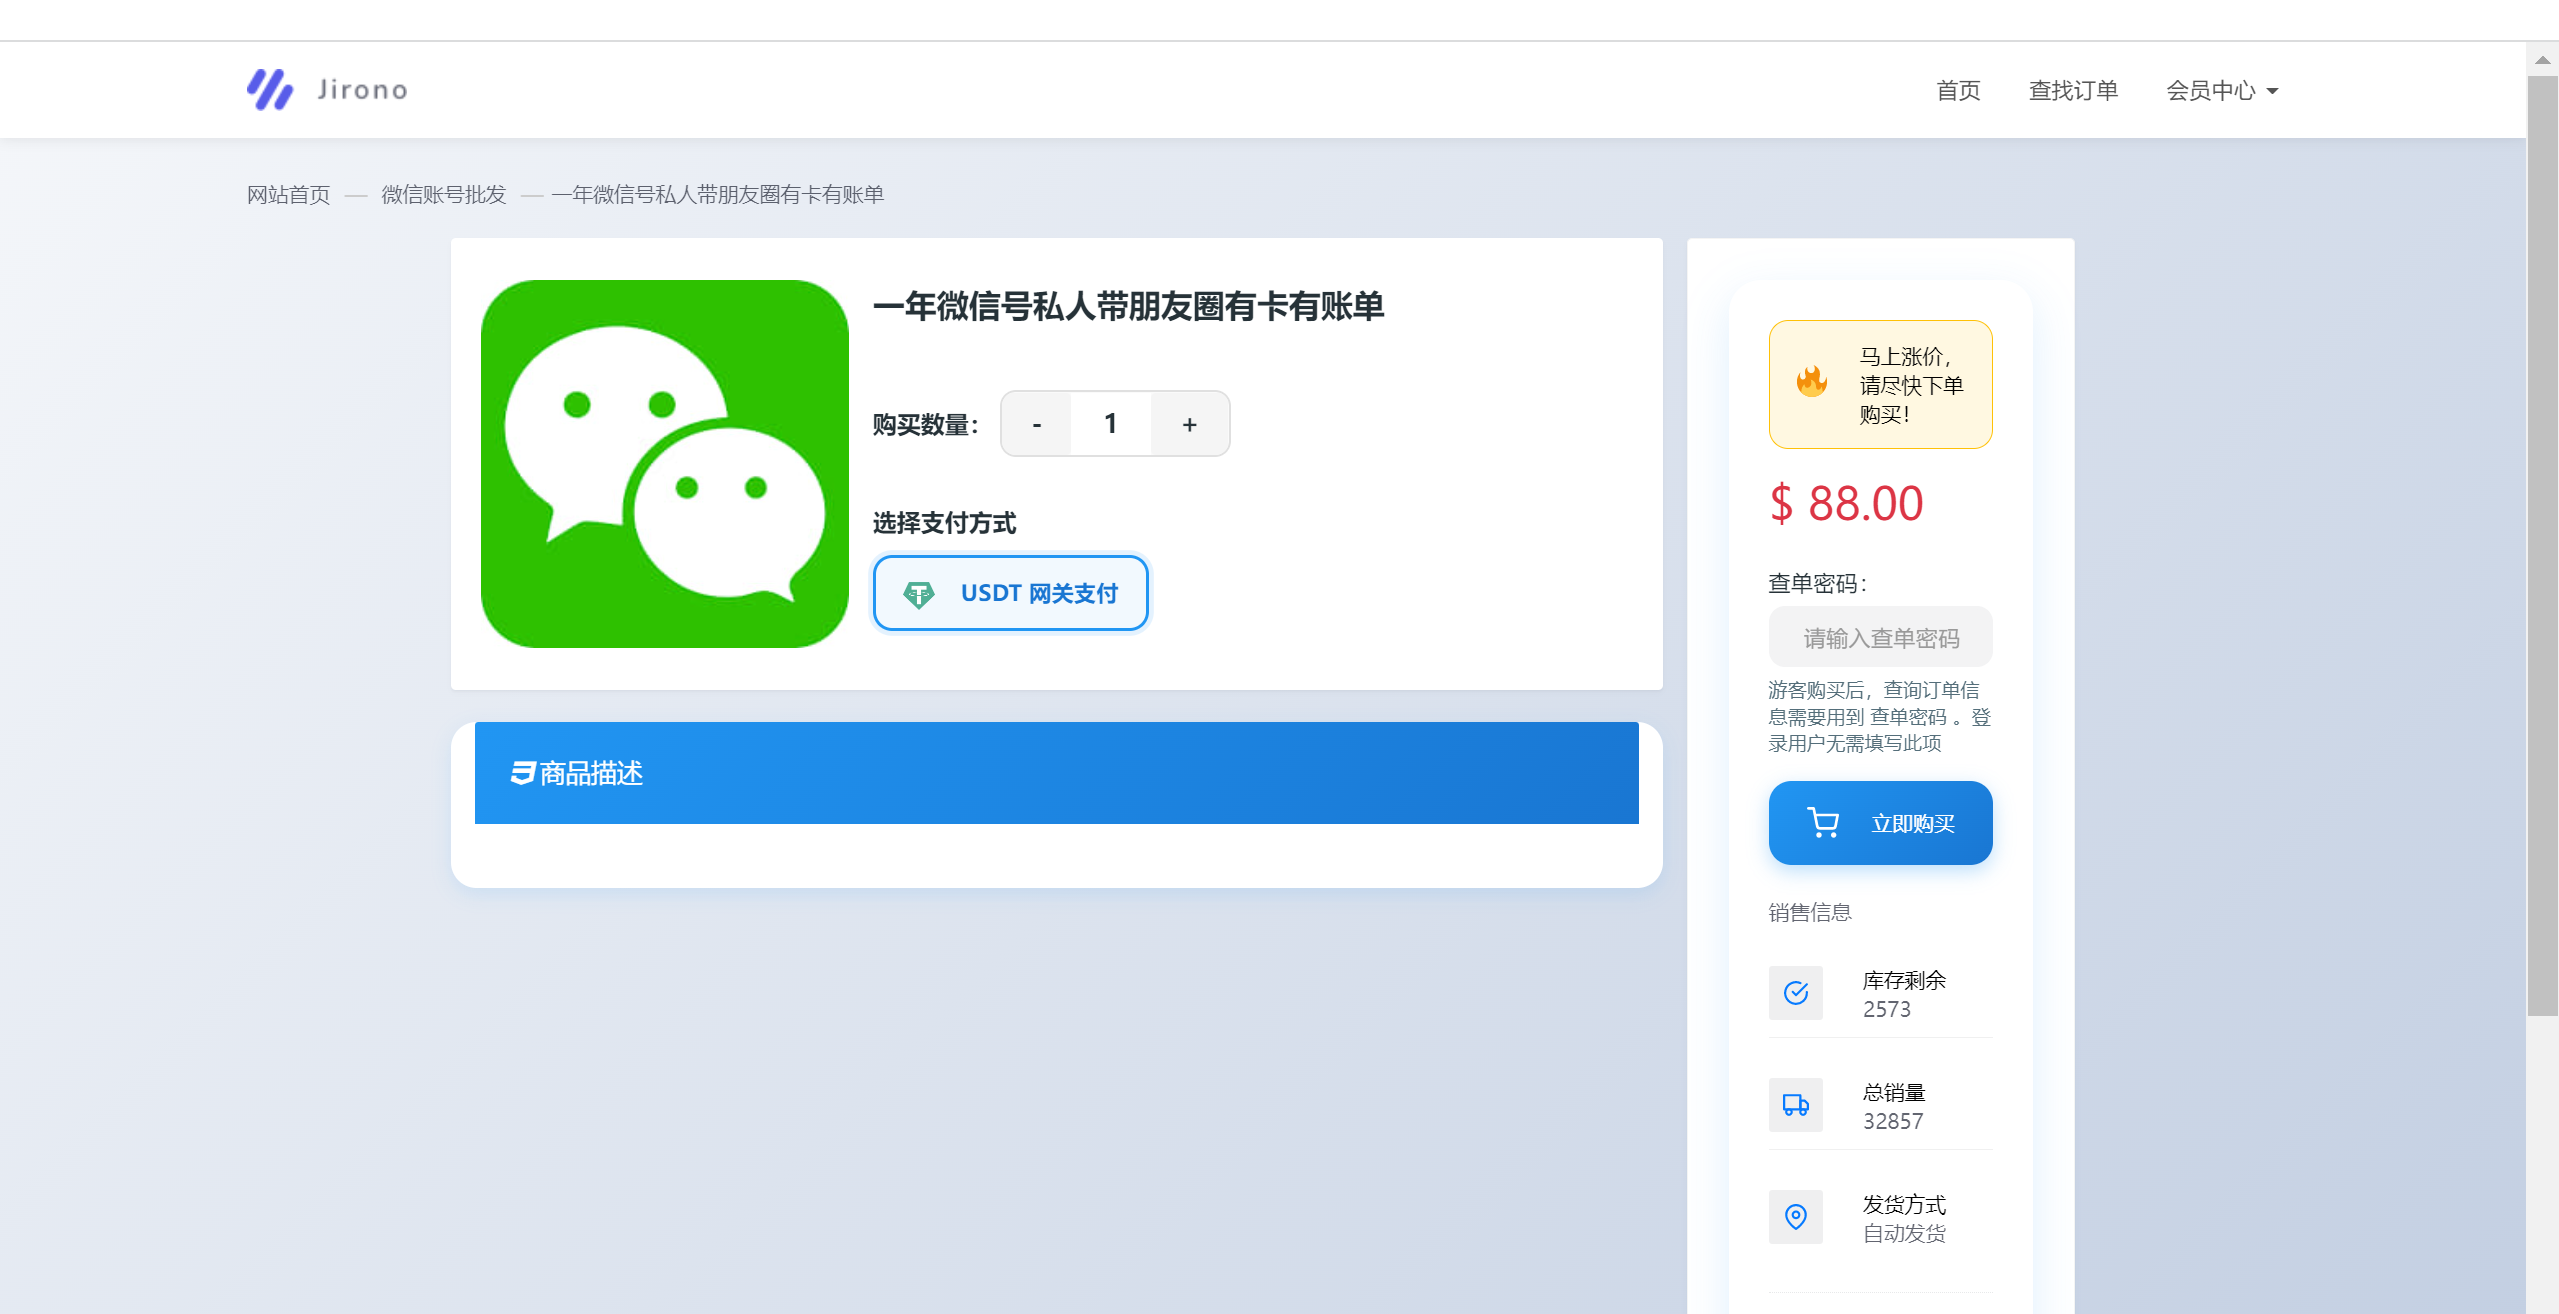Focus the 请输入查单密码 input field

[x=1880, y=637]
